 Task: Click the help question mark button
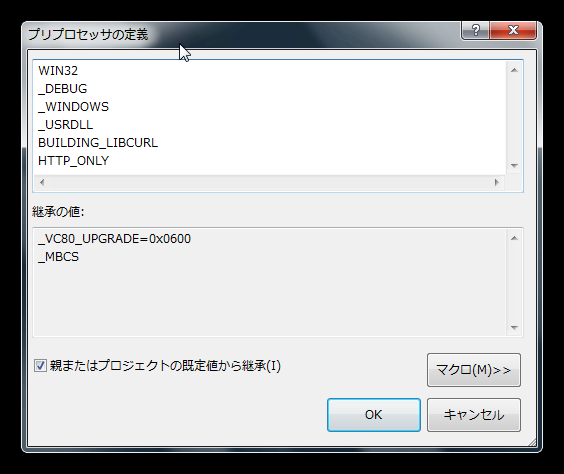475,30
